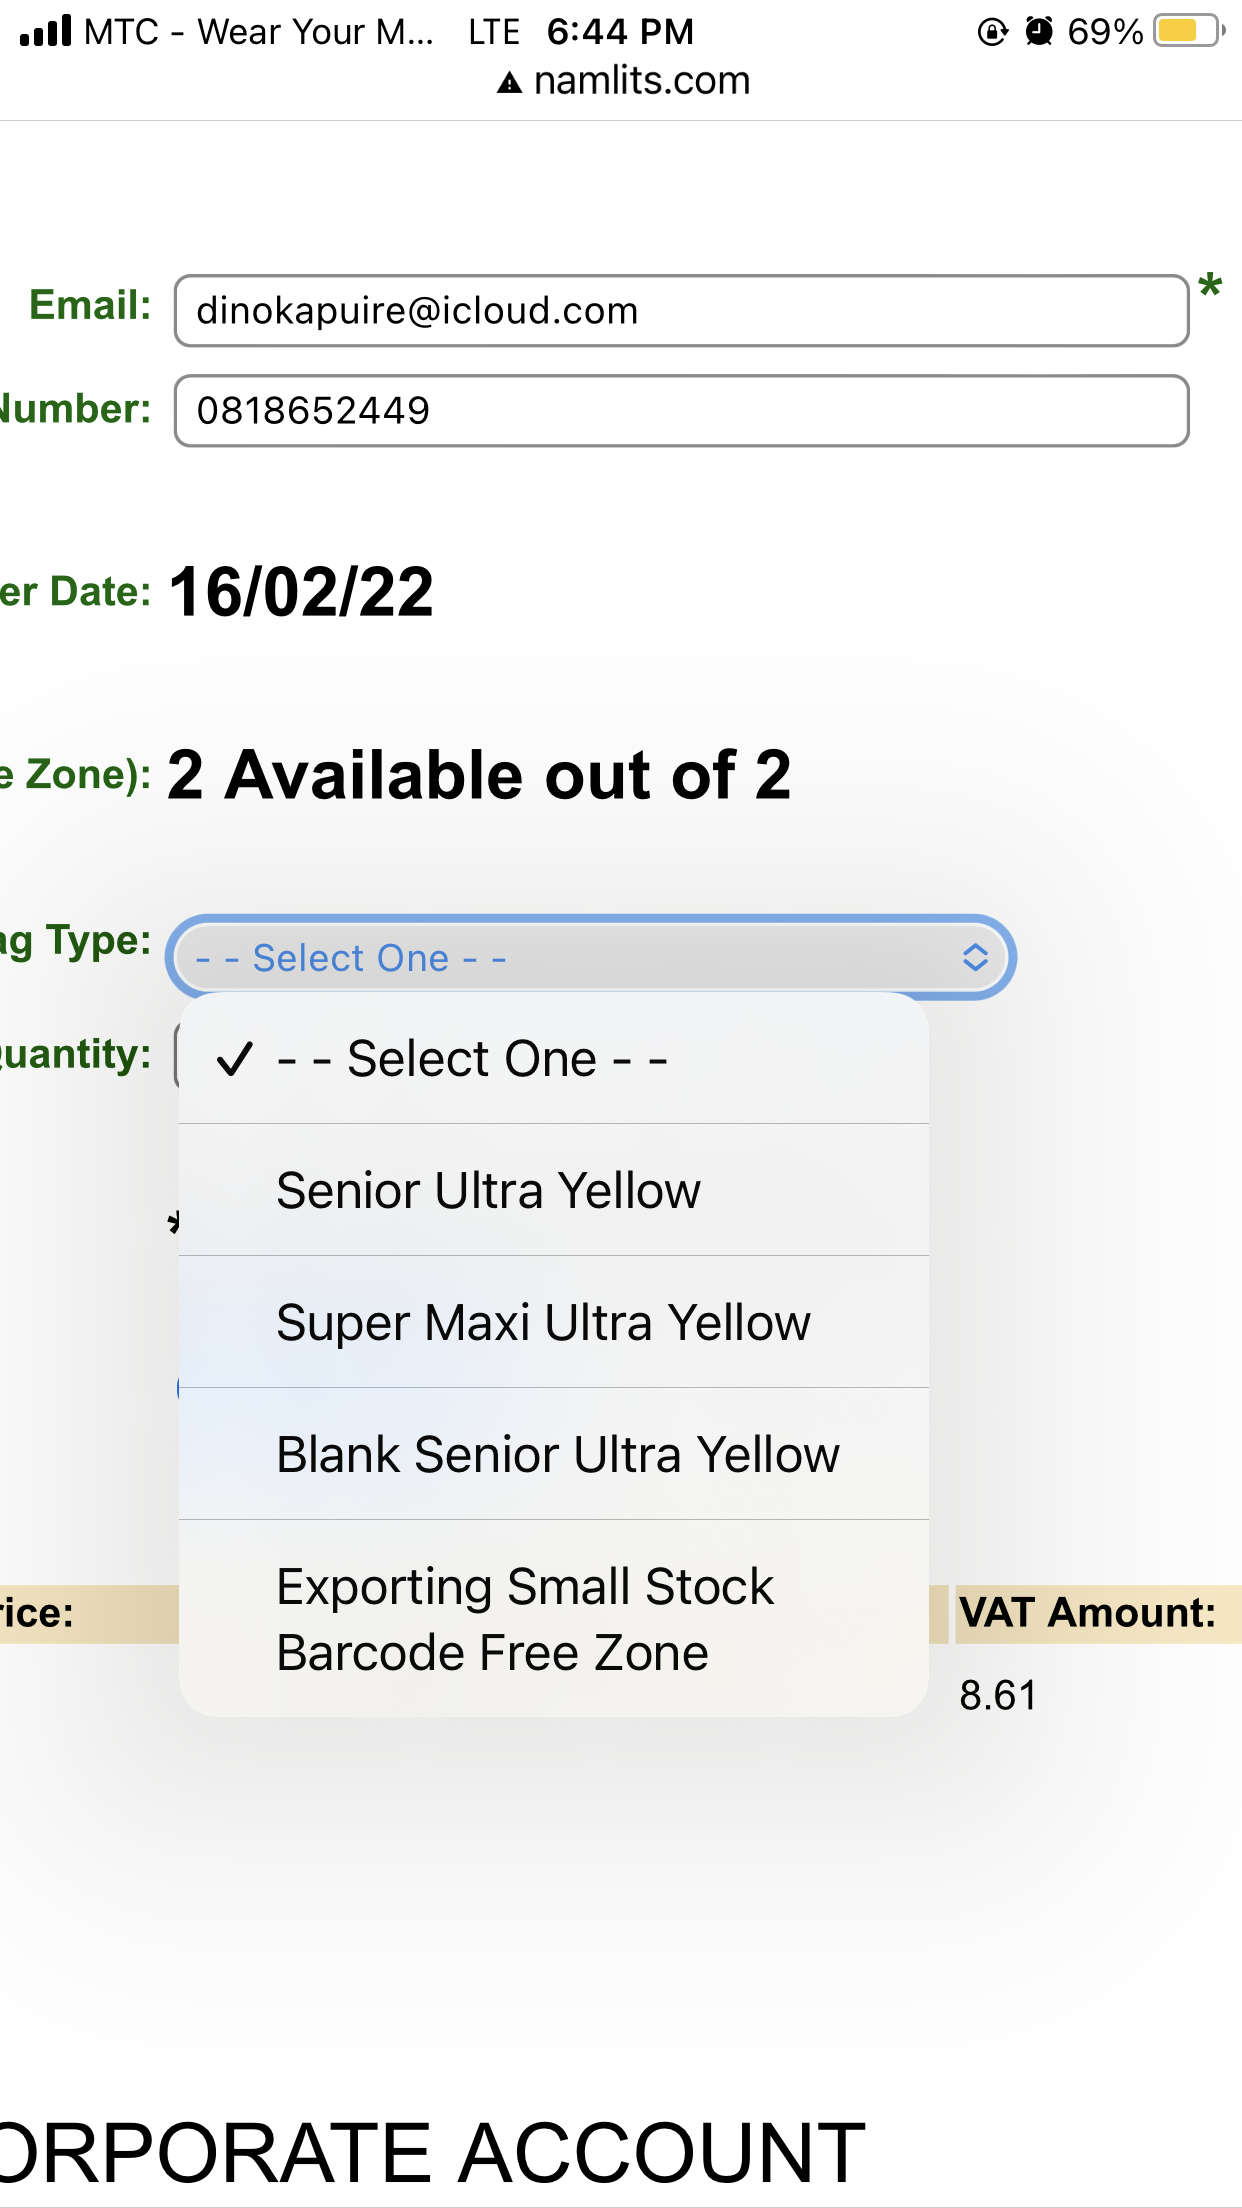Tap the 6:44 PM clock
The image size is (1242, 2208).
[620, 32]
